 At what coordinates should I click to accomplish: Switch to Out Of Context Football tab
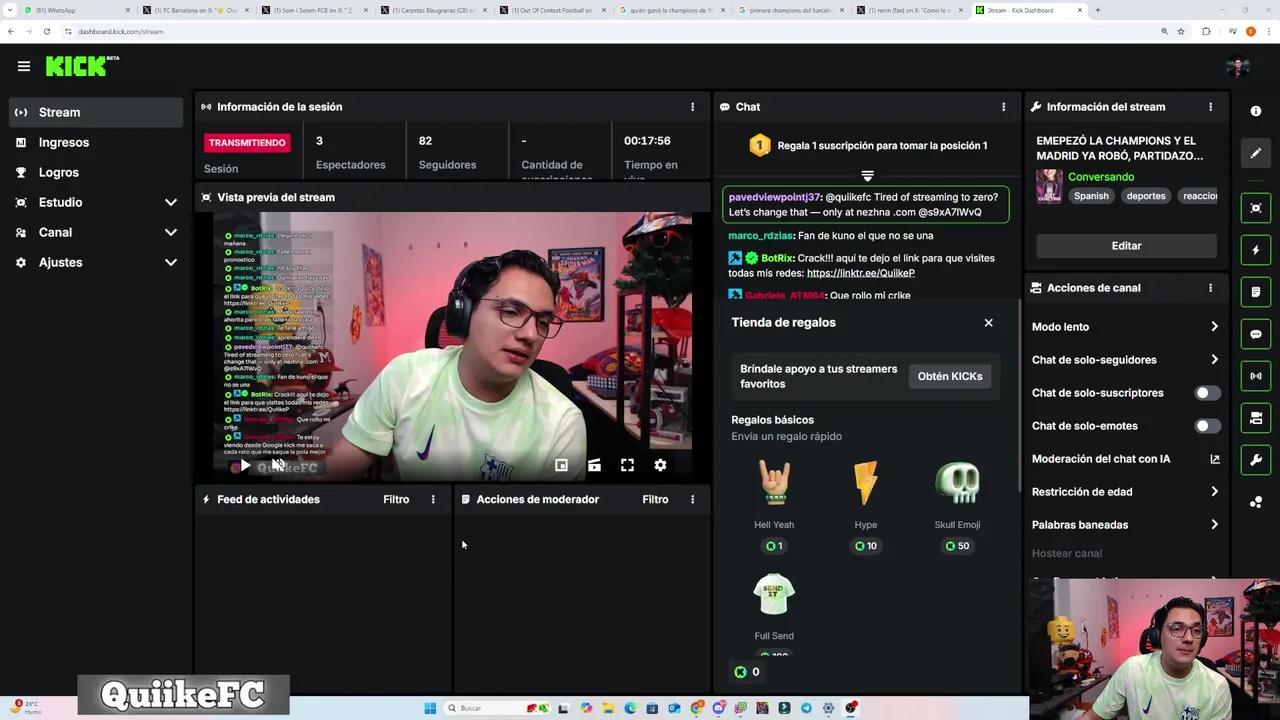click(553, 10)
